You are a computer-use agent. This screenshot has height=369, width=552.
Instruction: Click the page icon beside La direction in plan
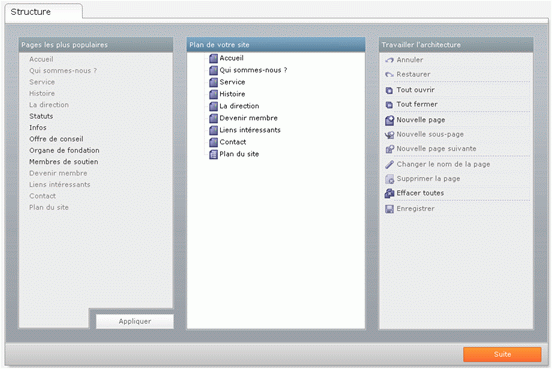pyautogui.click(x=213, y=106)
